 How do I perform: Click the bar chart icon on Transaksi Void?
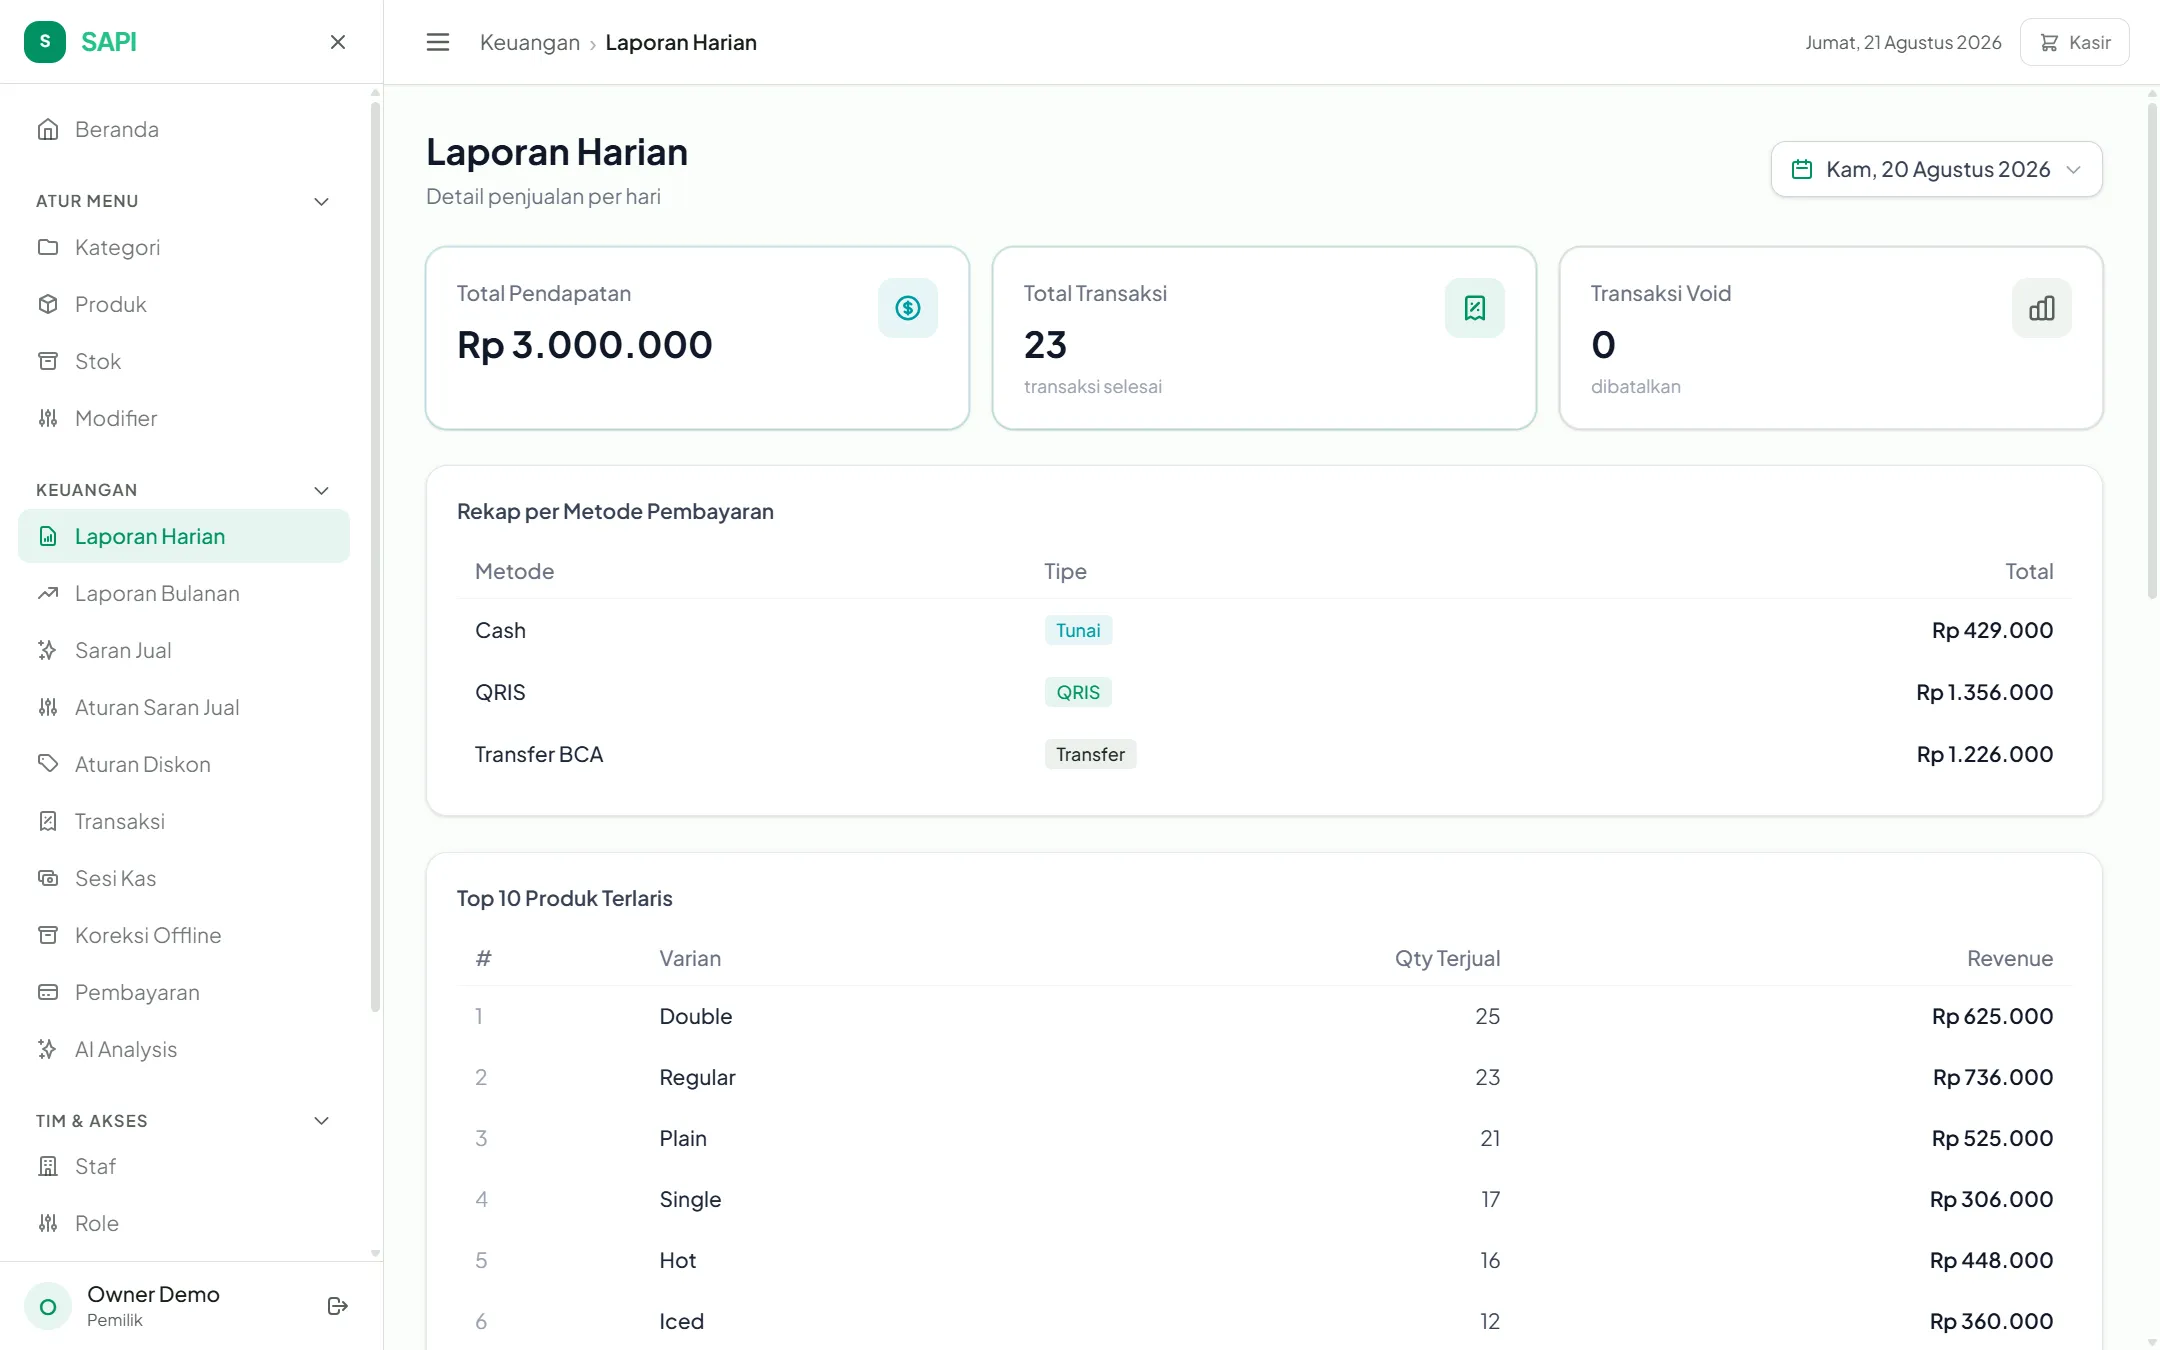[x=2042, y=308]
